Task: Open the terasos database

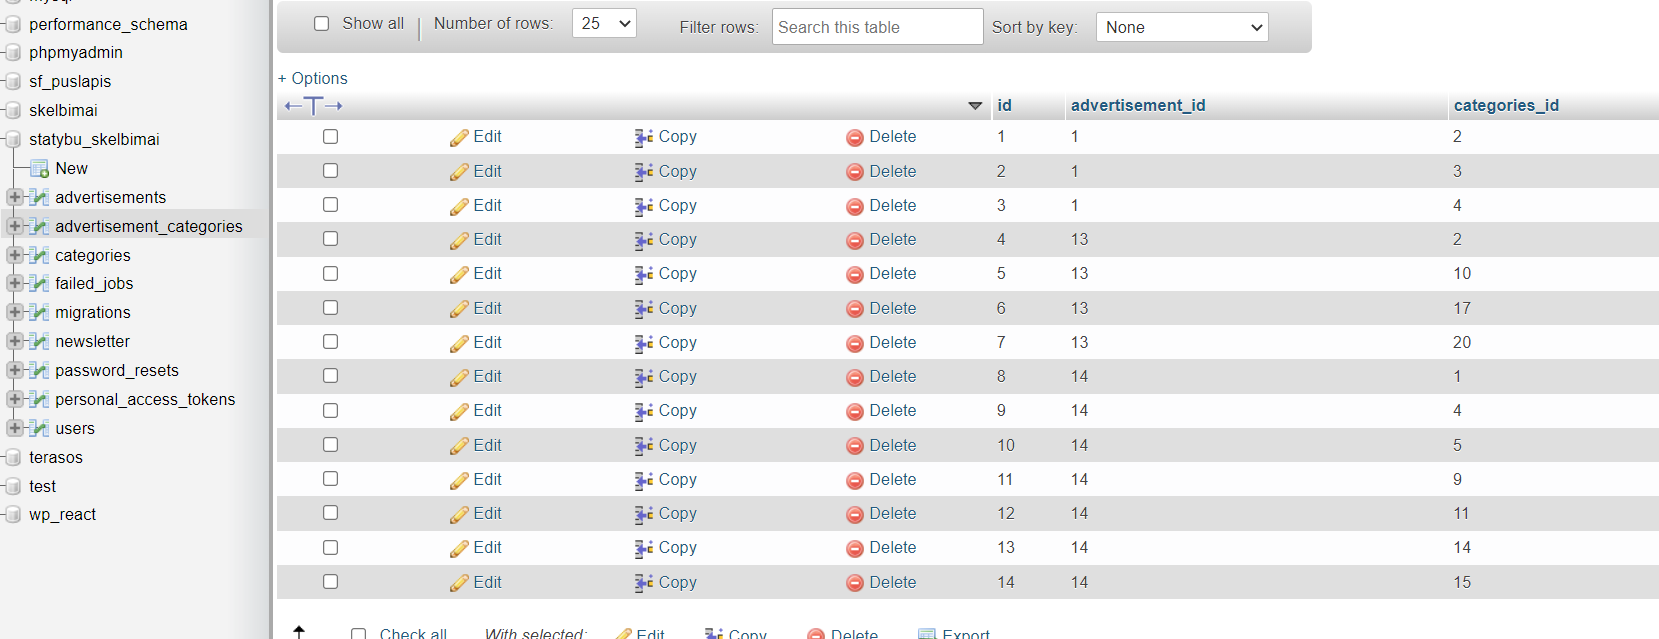Action: pyautogui.click(x=56, y=457)
